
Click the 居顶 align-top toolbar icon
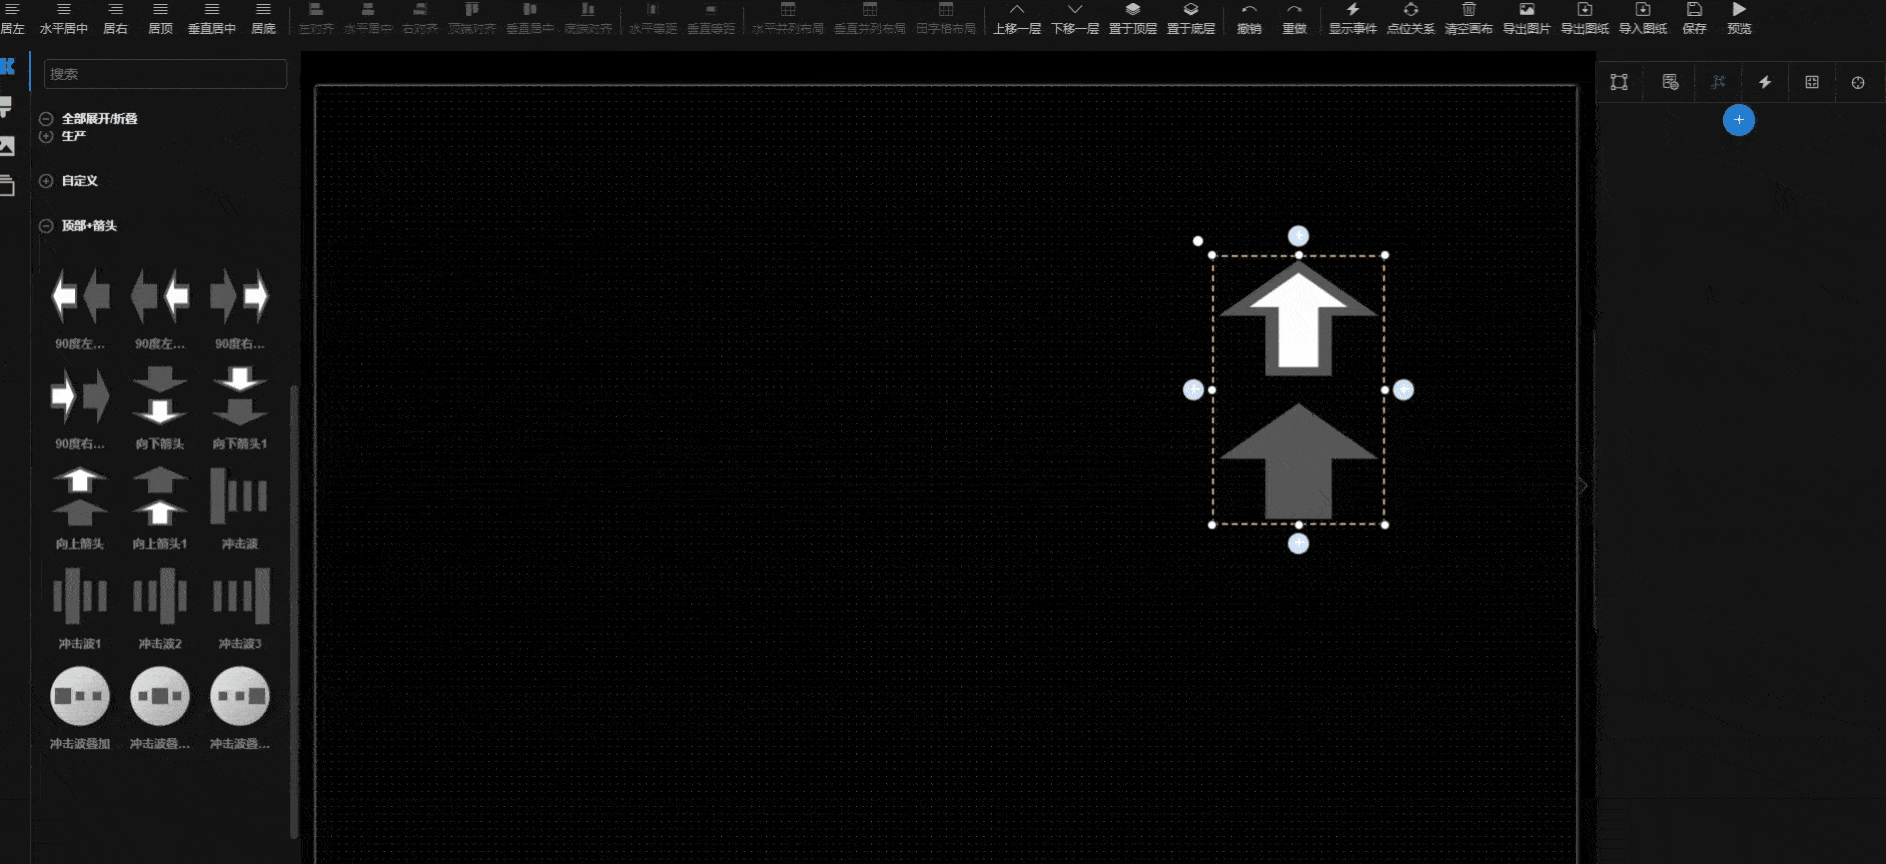pos(160,9)
